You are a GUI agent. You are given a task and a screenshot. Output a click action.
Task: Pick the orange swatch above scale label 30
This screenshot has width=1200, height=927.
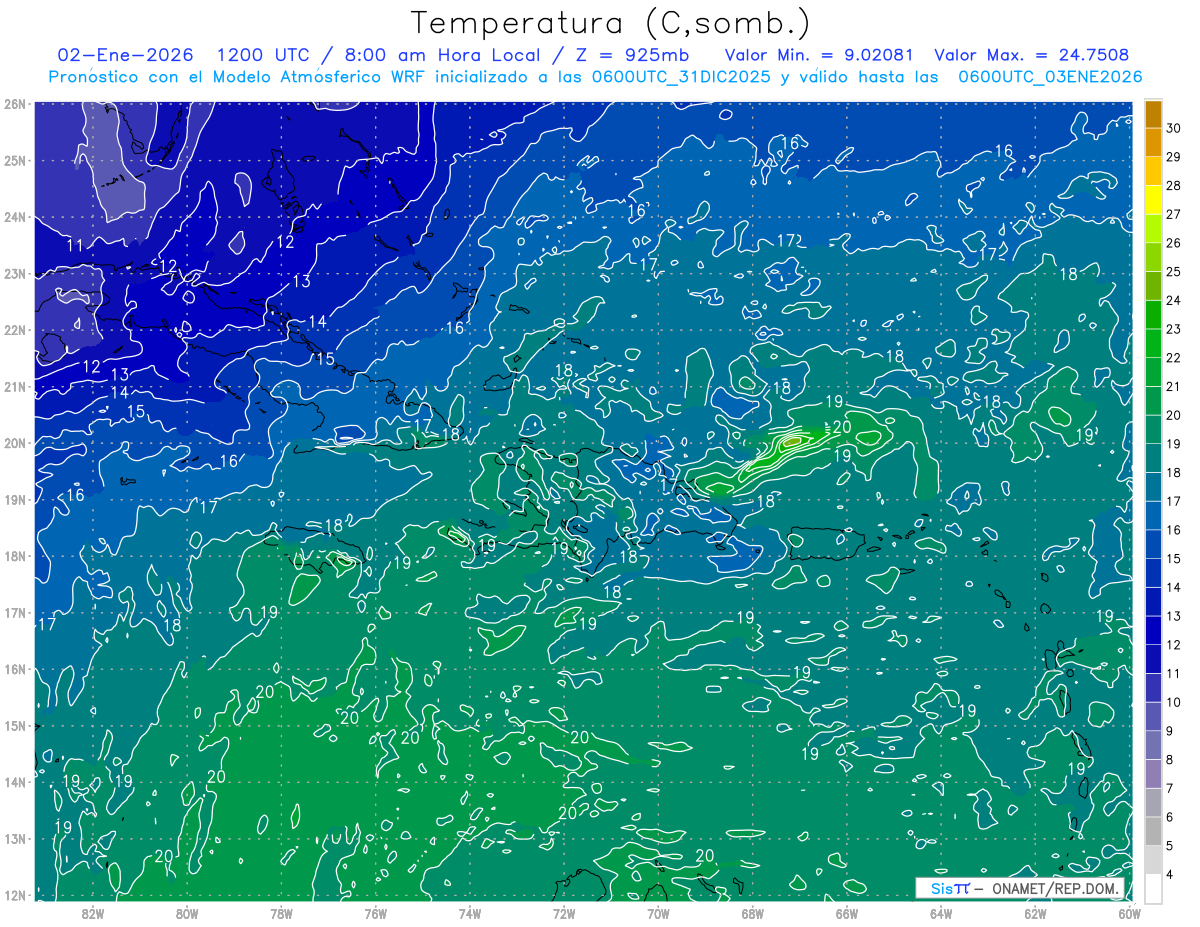tap(1153, 114)
